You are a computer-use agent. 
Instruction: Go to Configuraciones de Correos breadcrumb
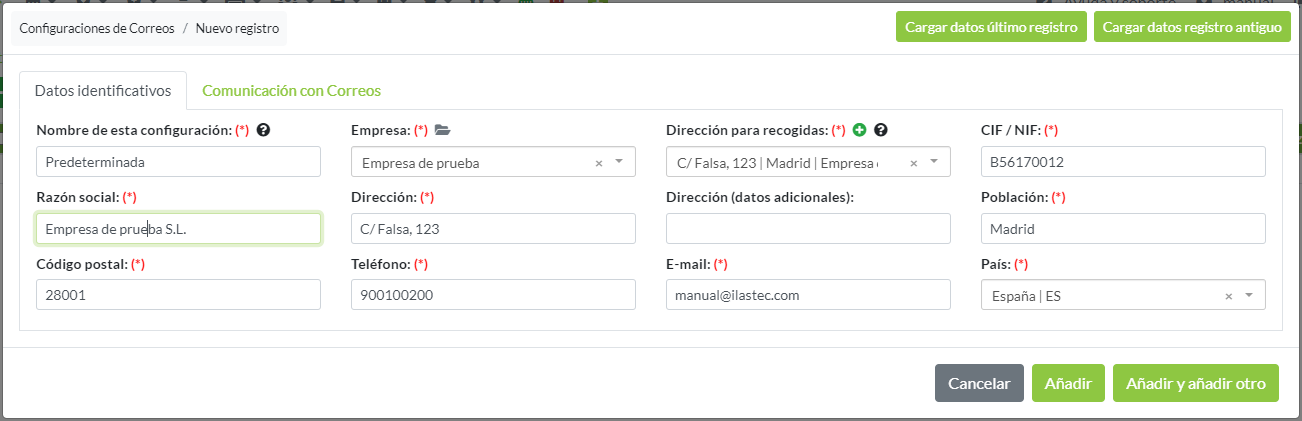(x=96, y=29)
